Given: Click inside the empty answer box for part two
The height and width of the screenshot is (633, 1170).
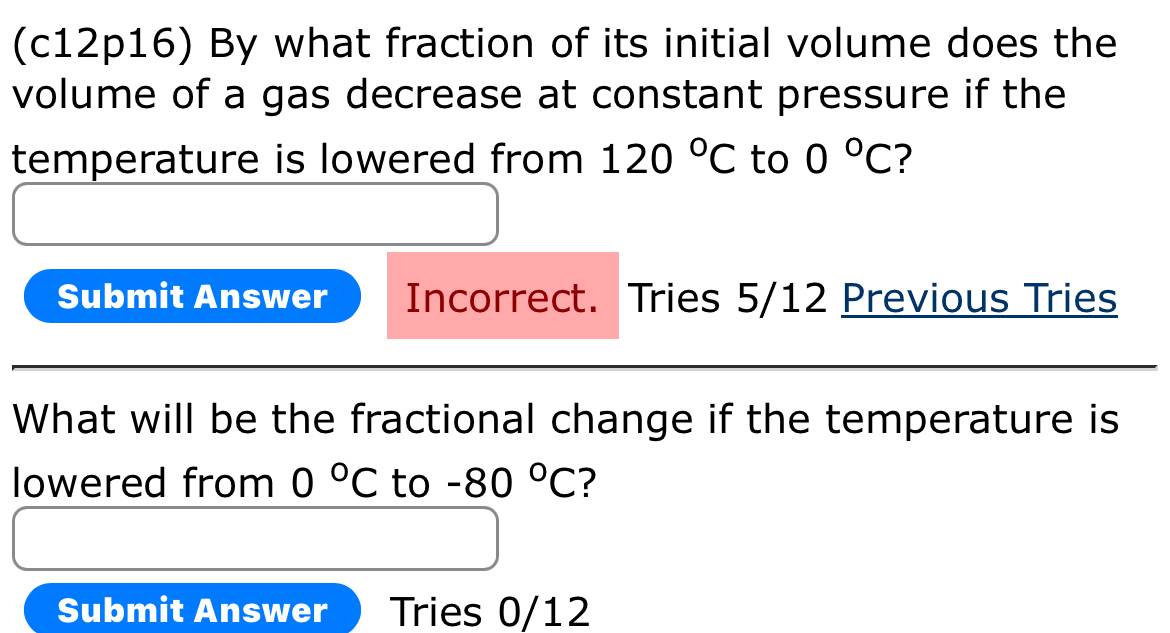Looking at the screenshot, I should 255,539.
